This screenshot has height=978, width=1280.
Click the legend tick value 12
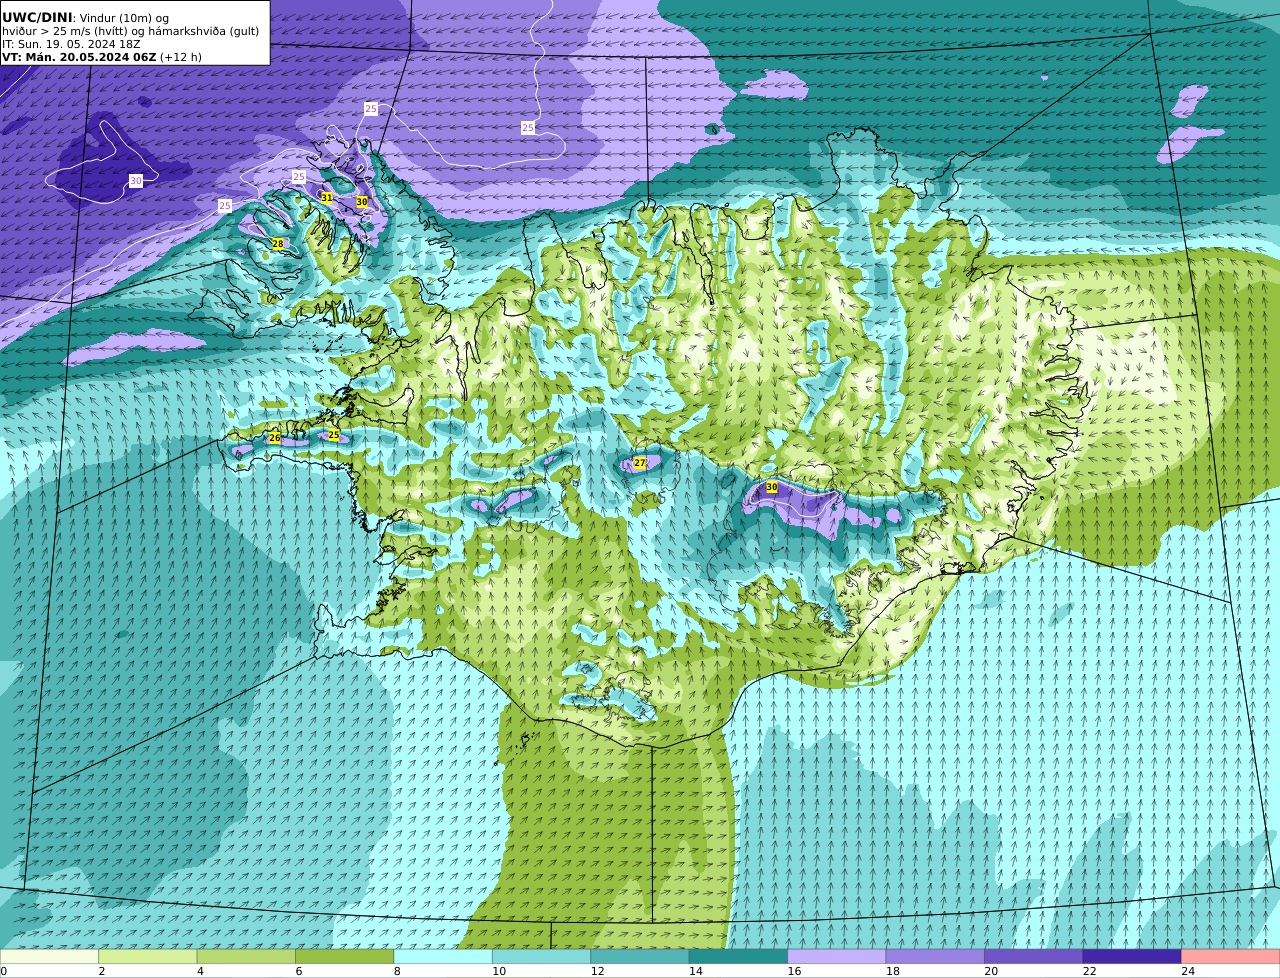click(x=597, y=971)
